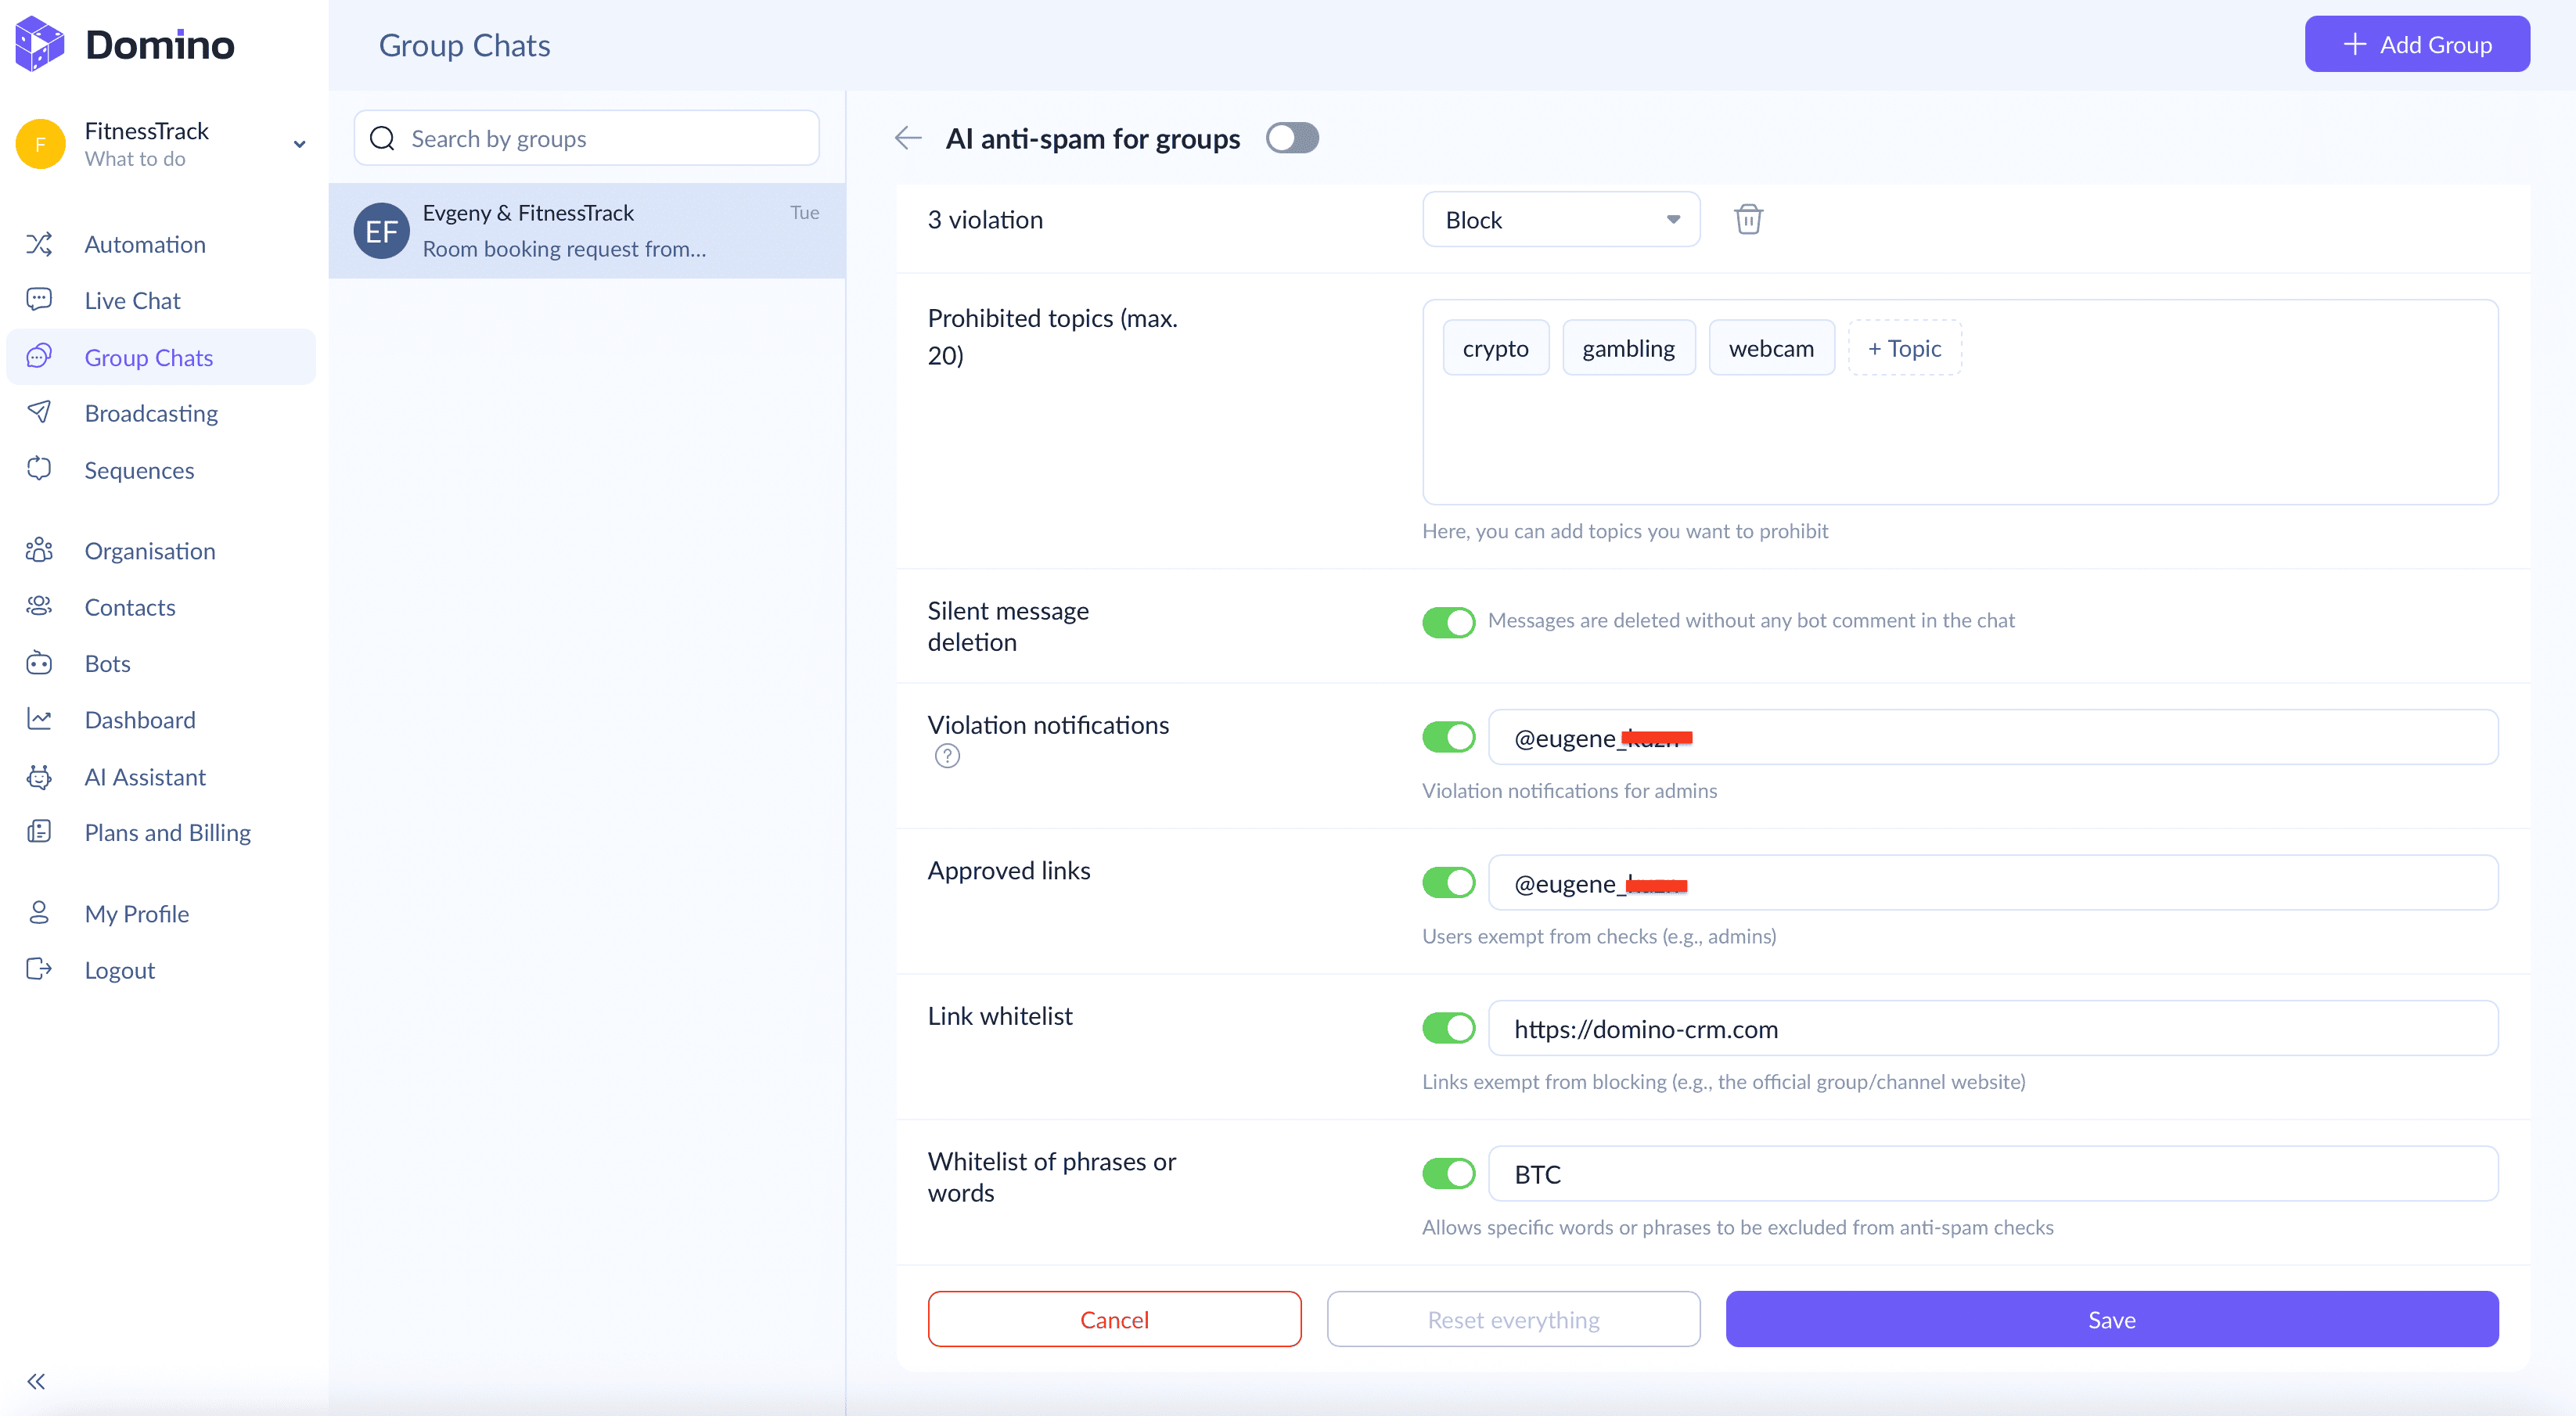Click the Cancel button
This screenshot has height=1416, width=2576.
coord(1114,1320)
